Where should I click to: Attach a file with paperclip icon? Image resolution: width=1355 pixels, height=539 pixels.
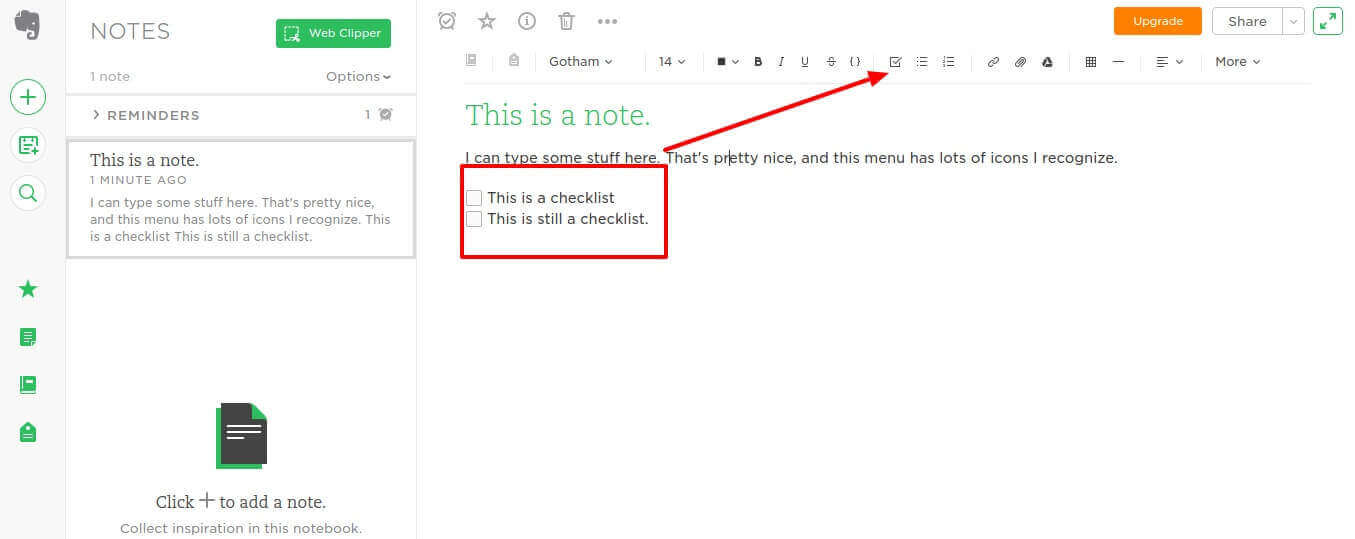click(x=1020, y=62)
